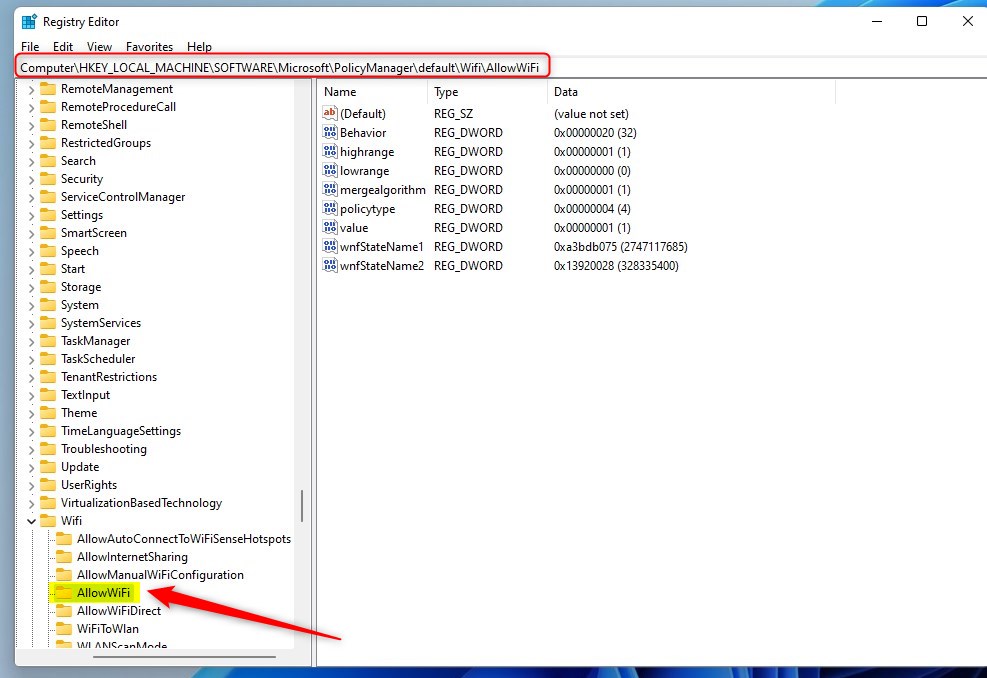Click the mergealgorithm DWORD value icon
This screenshot has width=987, height=678.
[x=330, y=189]
